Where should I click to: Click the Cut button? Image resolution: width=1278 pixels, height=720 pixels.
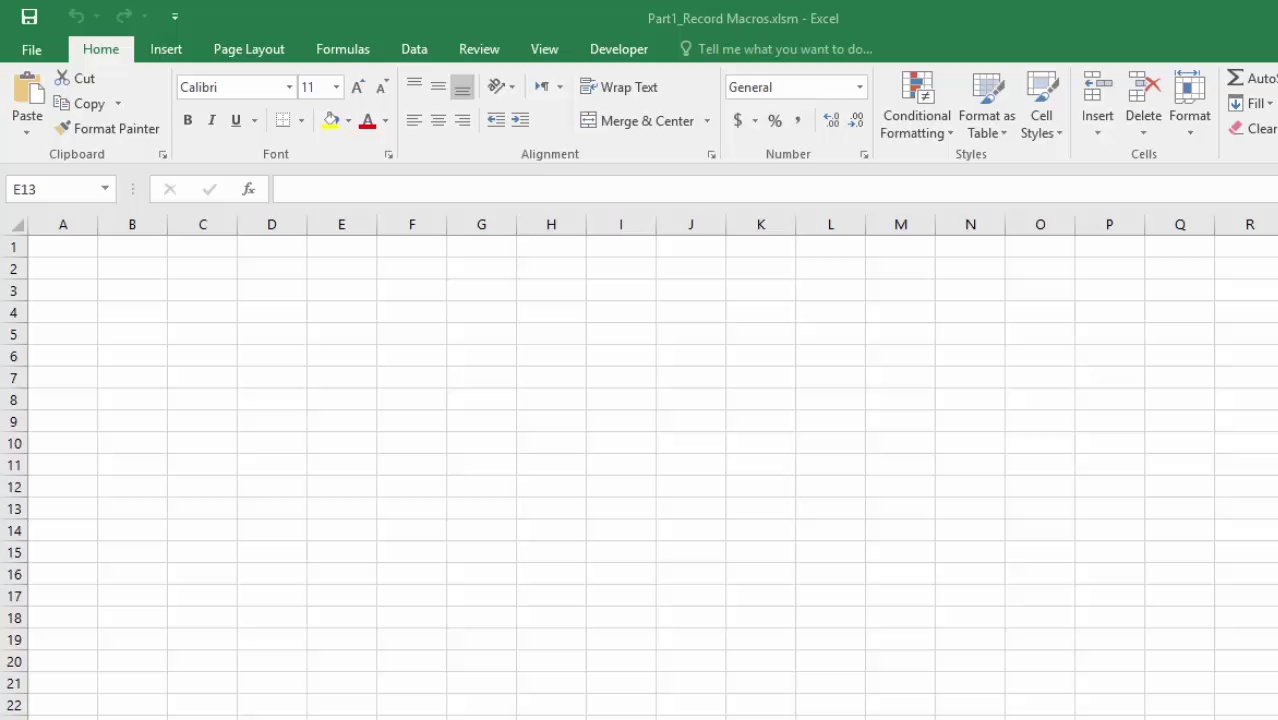(x=75, y=78)
